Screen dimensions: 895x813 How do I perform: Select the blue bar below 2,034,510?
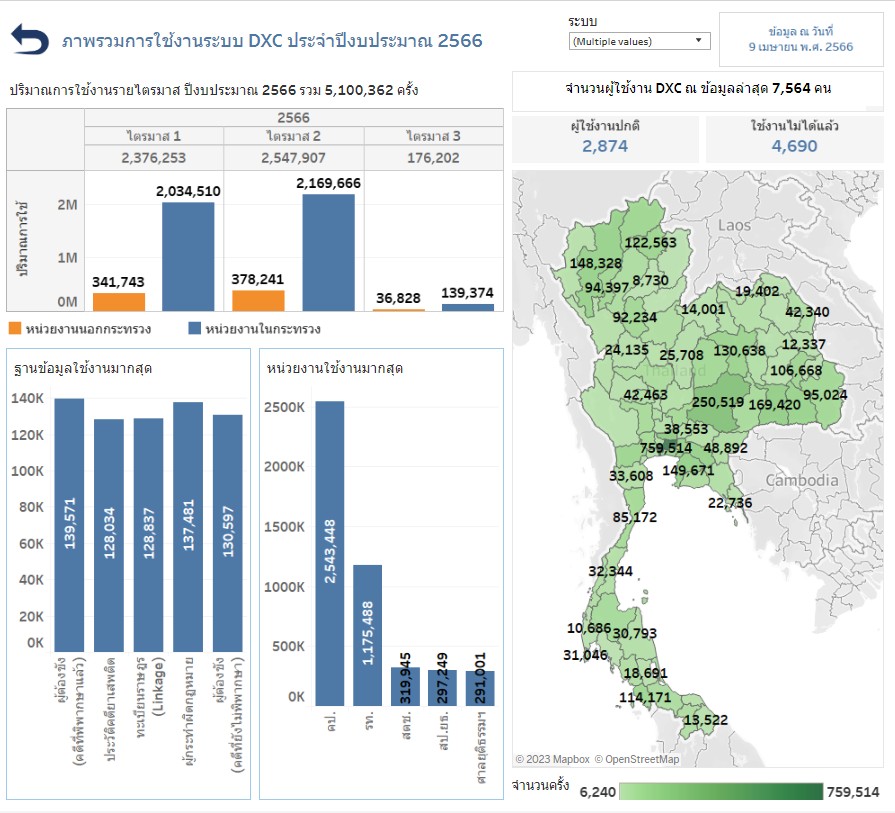pyautogui.click(x=188, y=257)
